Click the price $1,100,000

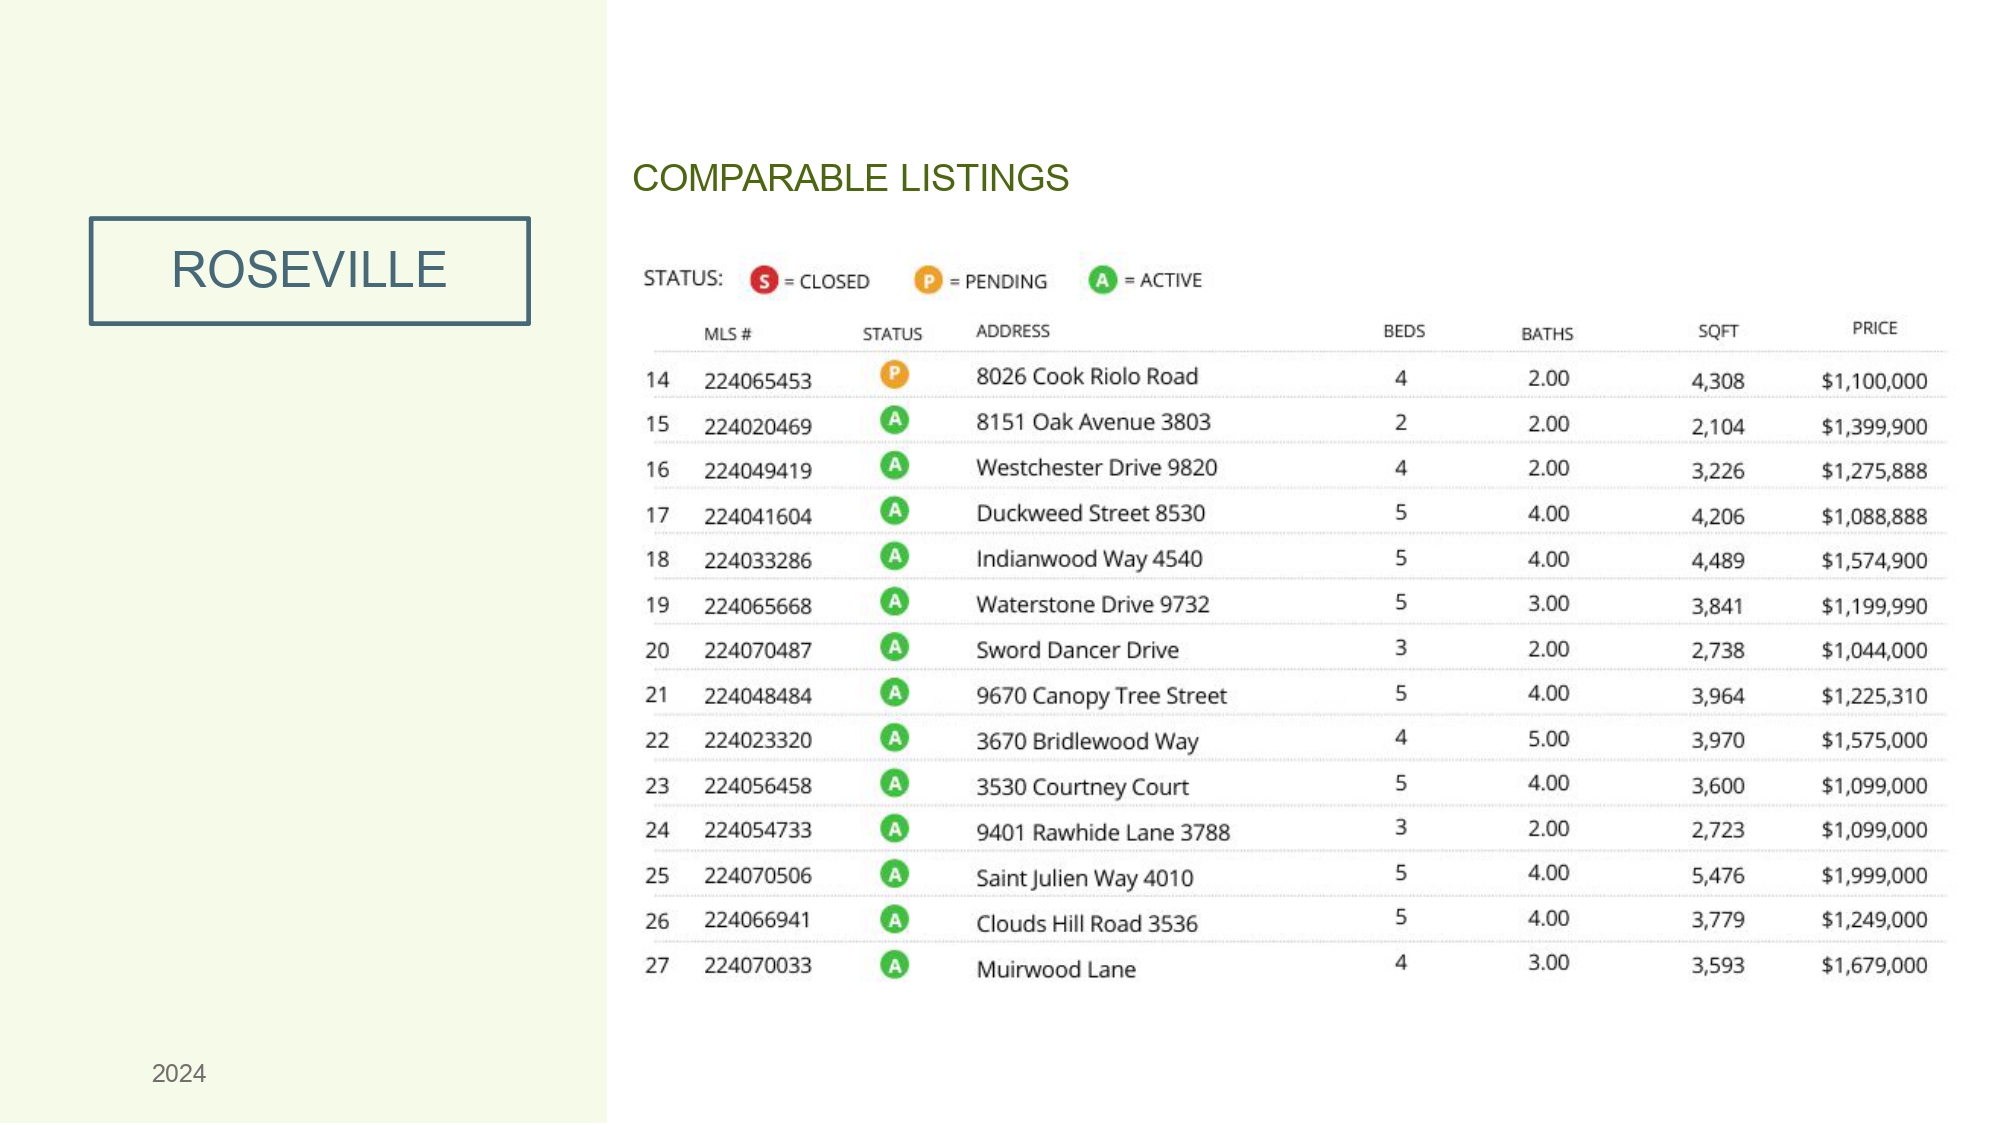1874,381
